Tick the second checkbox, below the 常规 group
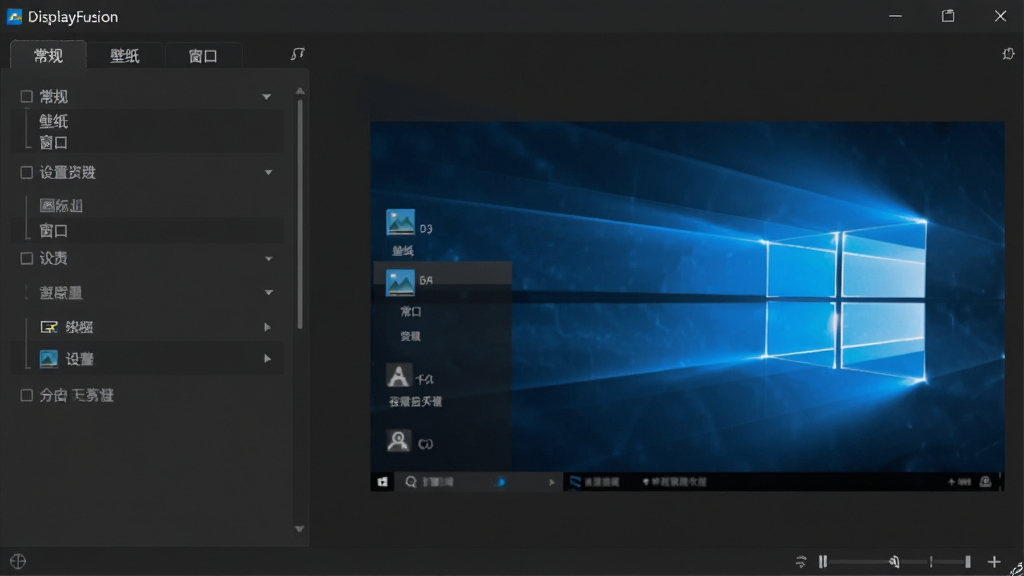 [x=26, y=172]
